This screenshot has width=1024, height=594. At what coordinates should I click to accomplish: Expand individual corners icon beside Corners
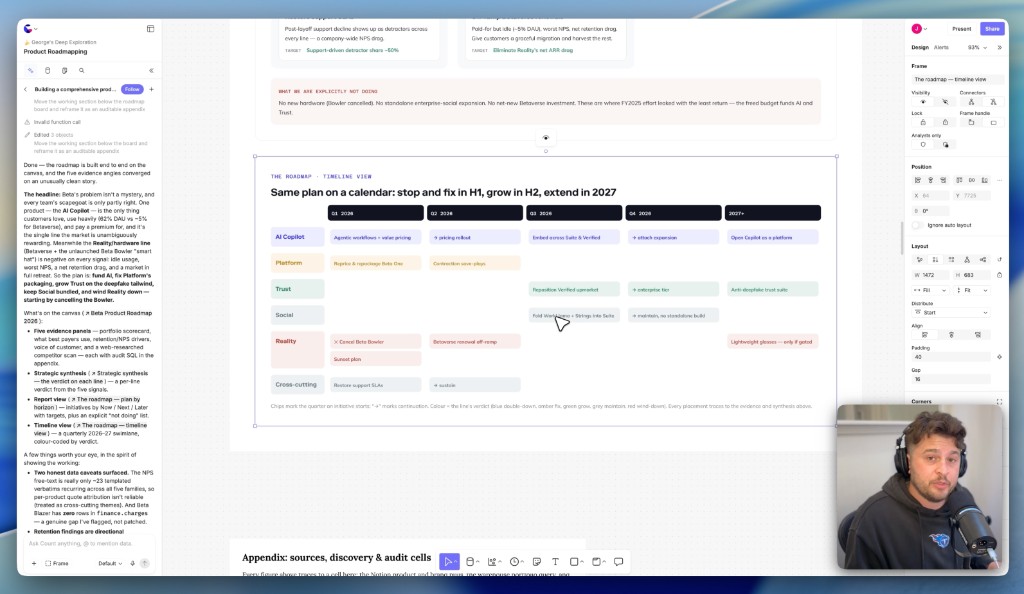(x=999, y=402)
